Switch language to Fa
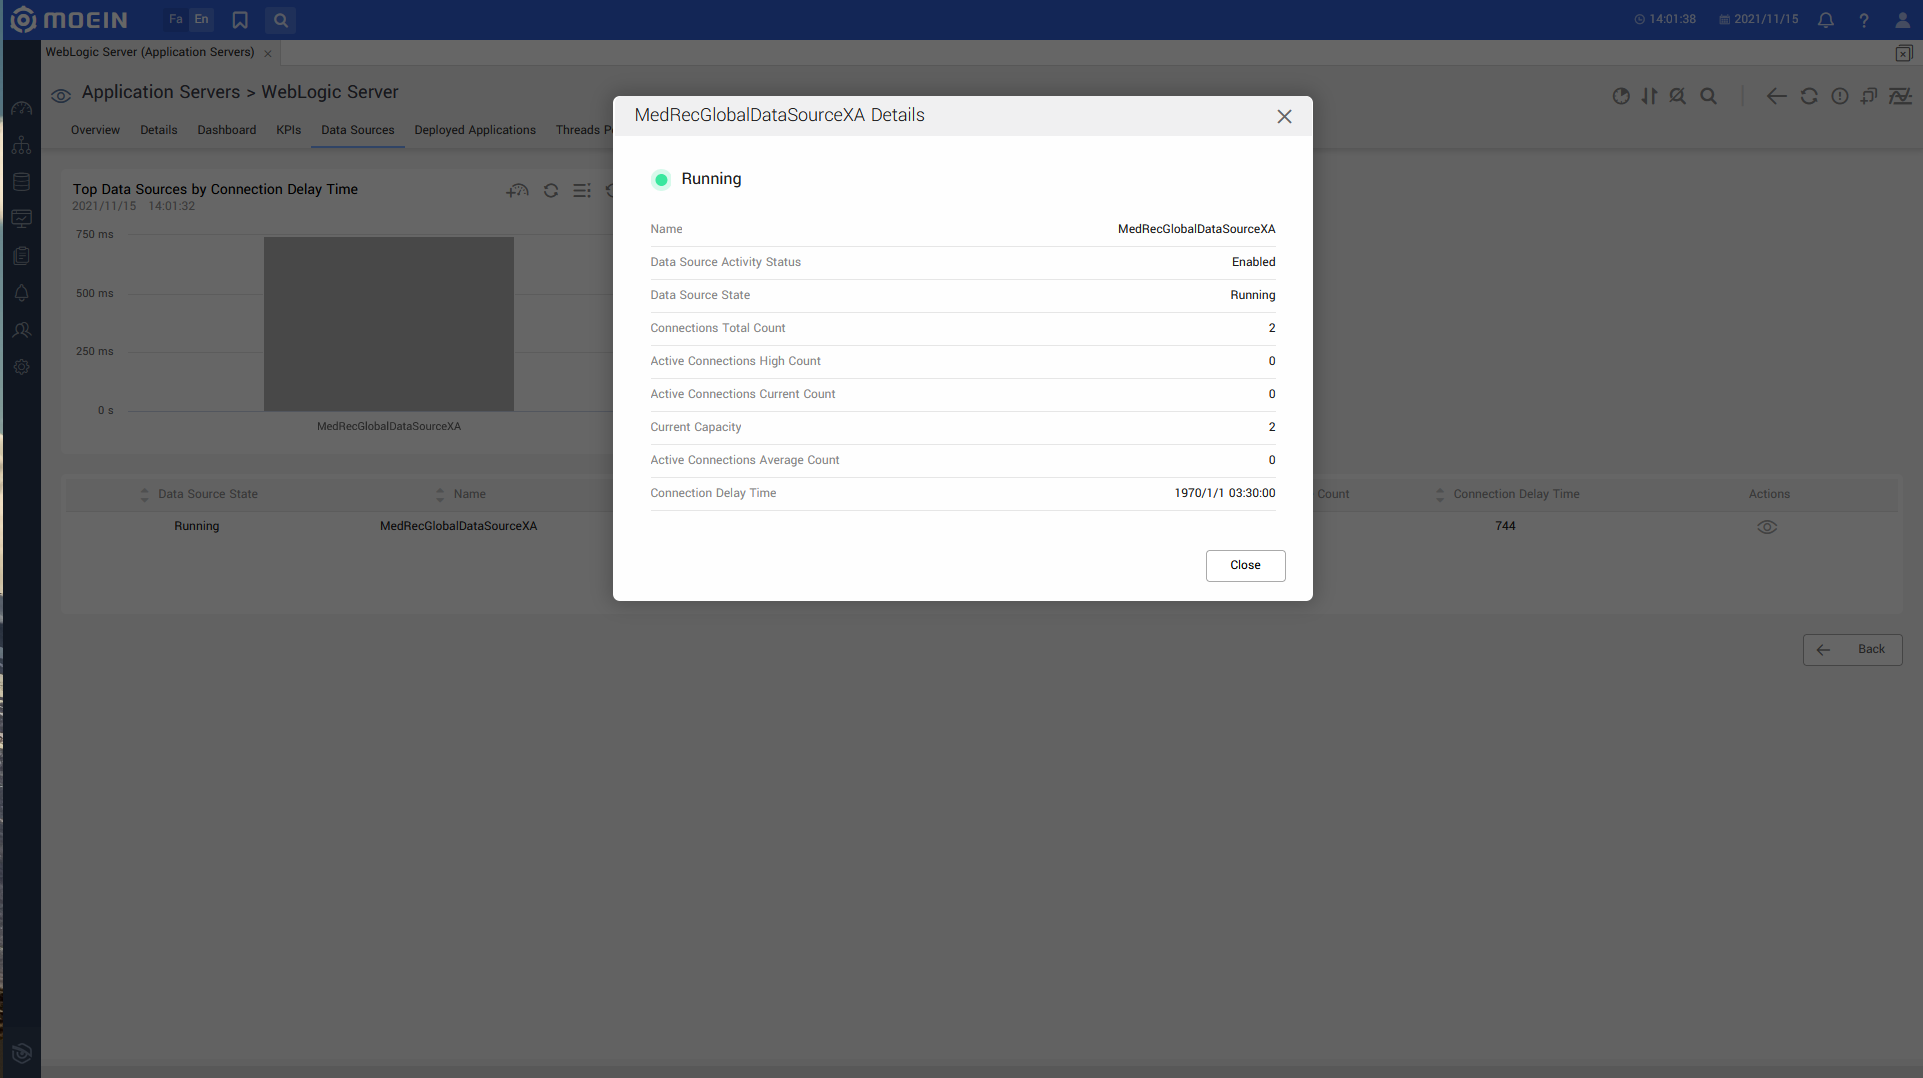The width and height of the screenshot is (1923, 1078). click(x=176, y=19)
